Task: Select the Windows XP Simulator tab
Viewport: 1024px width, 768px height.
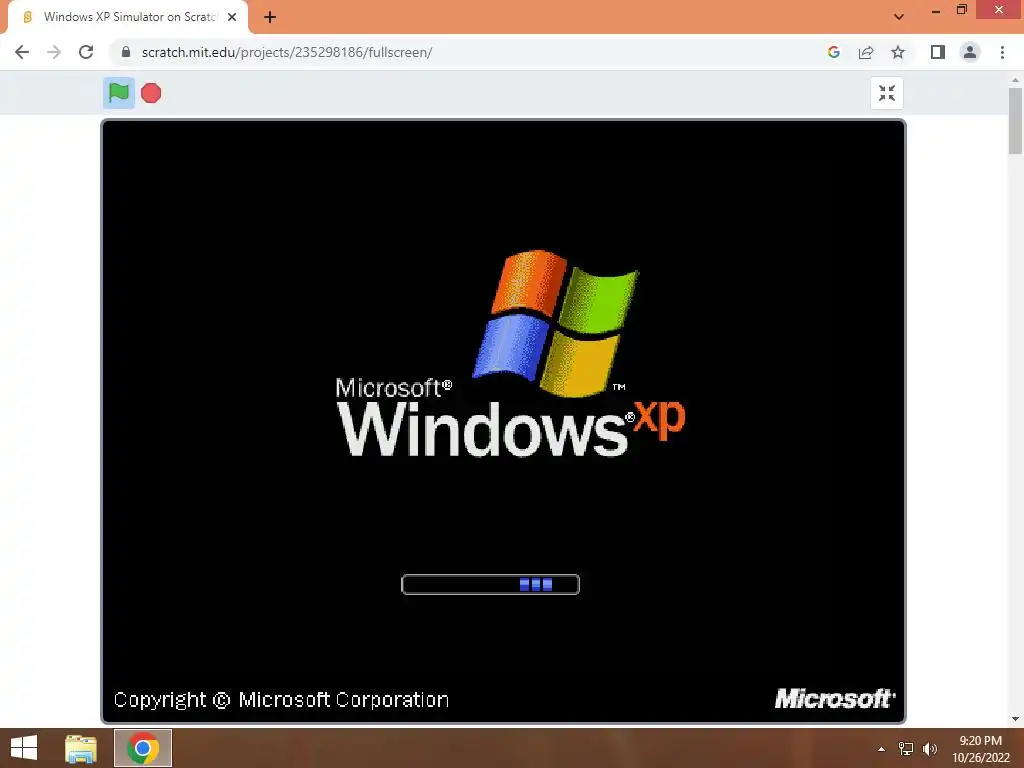Action: [x=129, y=17]
